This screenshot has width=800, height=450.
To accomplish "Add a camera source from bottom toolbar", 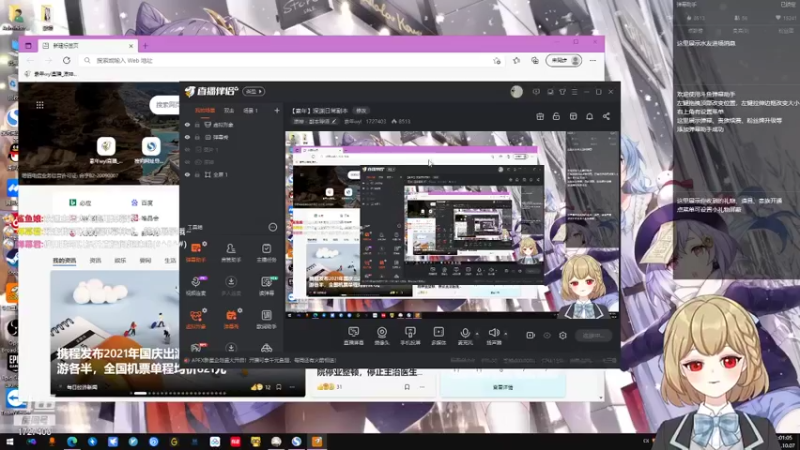I will pos(382,336).
